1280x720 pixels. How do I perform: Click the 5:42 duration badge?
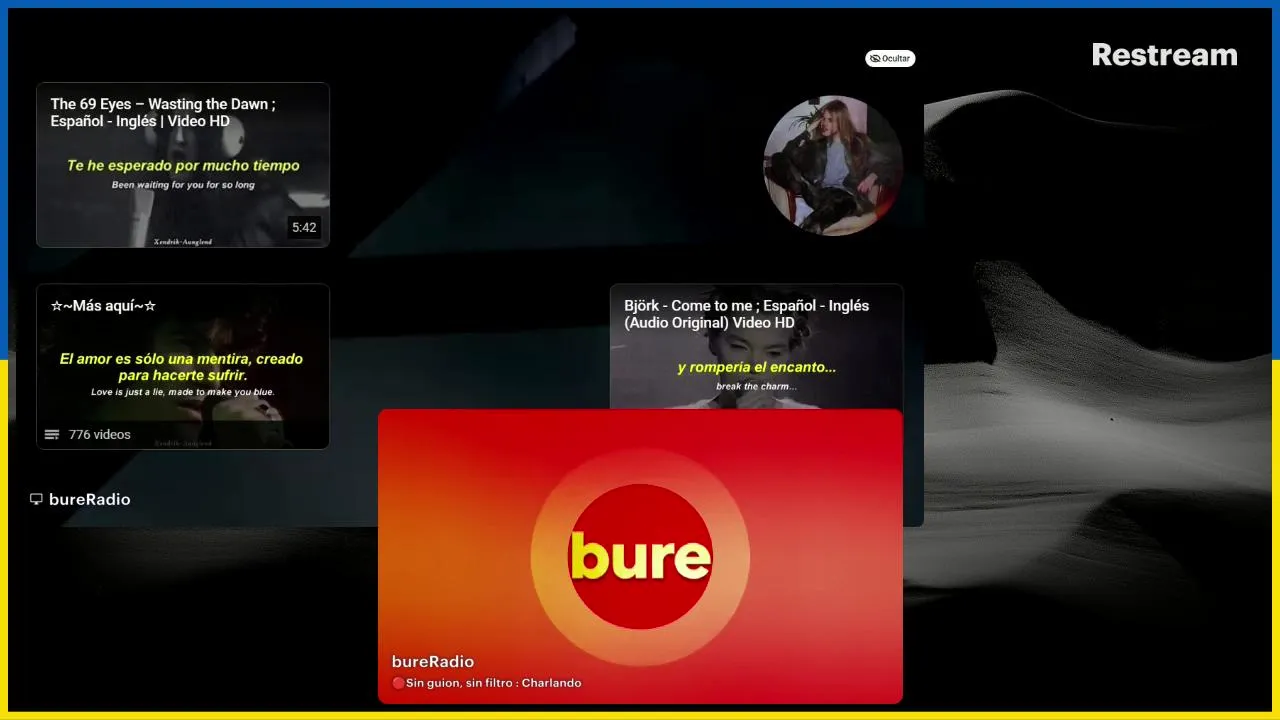point(304,227)
